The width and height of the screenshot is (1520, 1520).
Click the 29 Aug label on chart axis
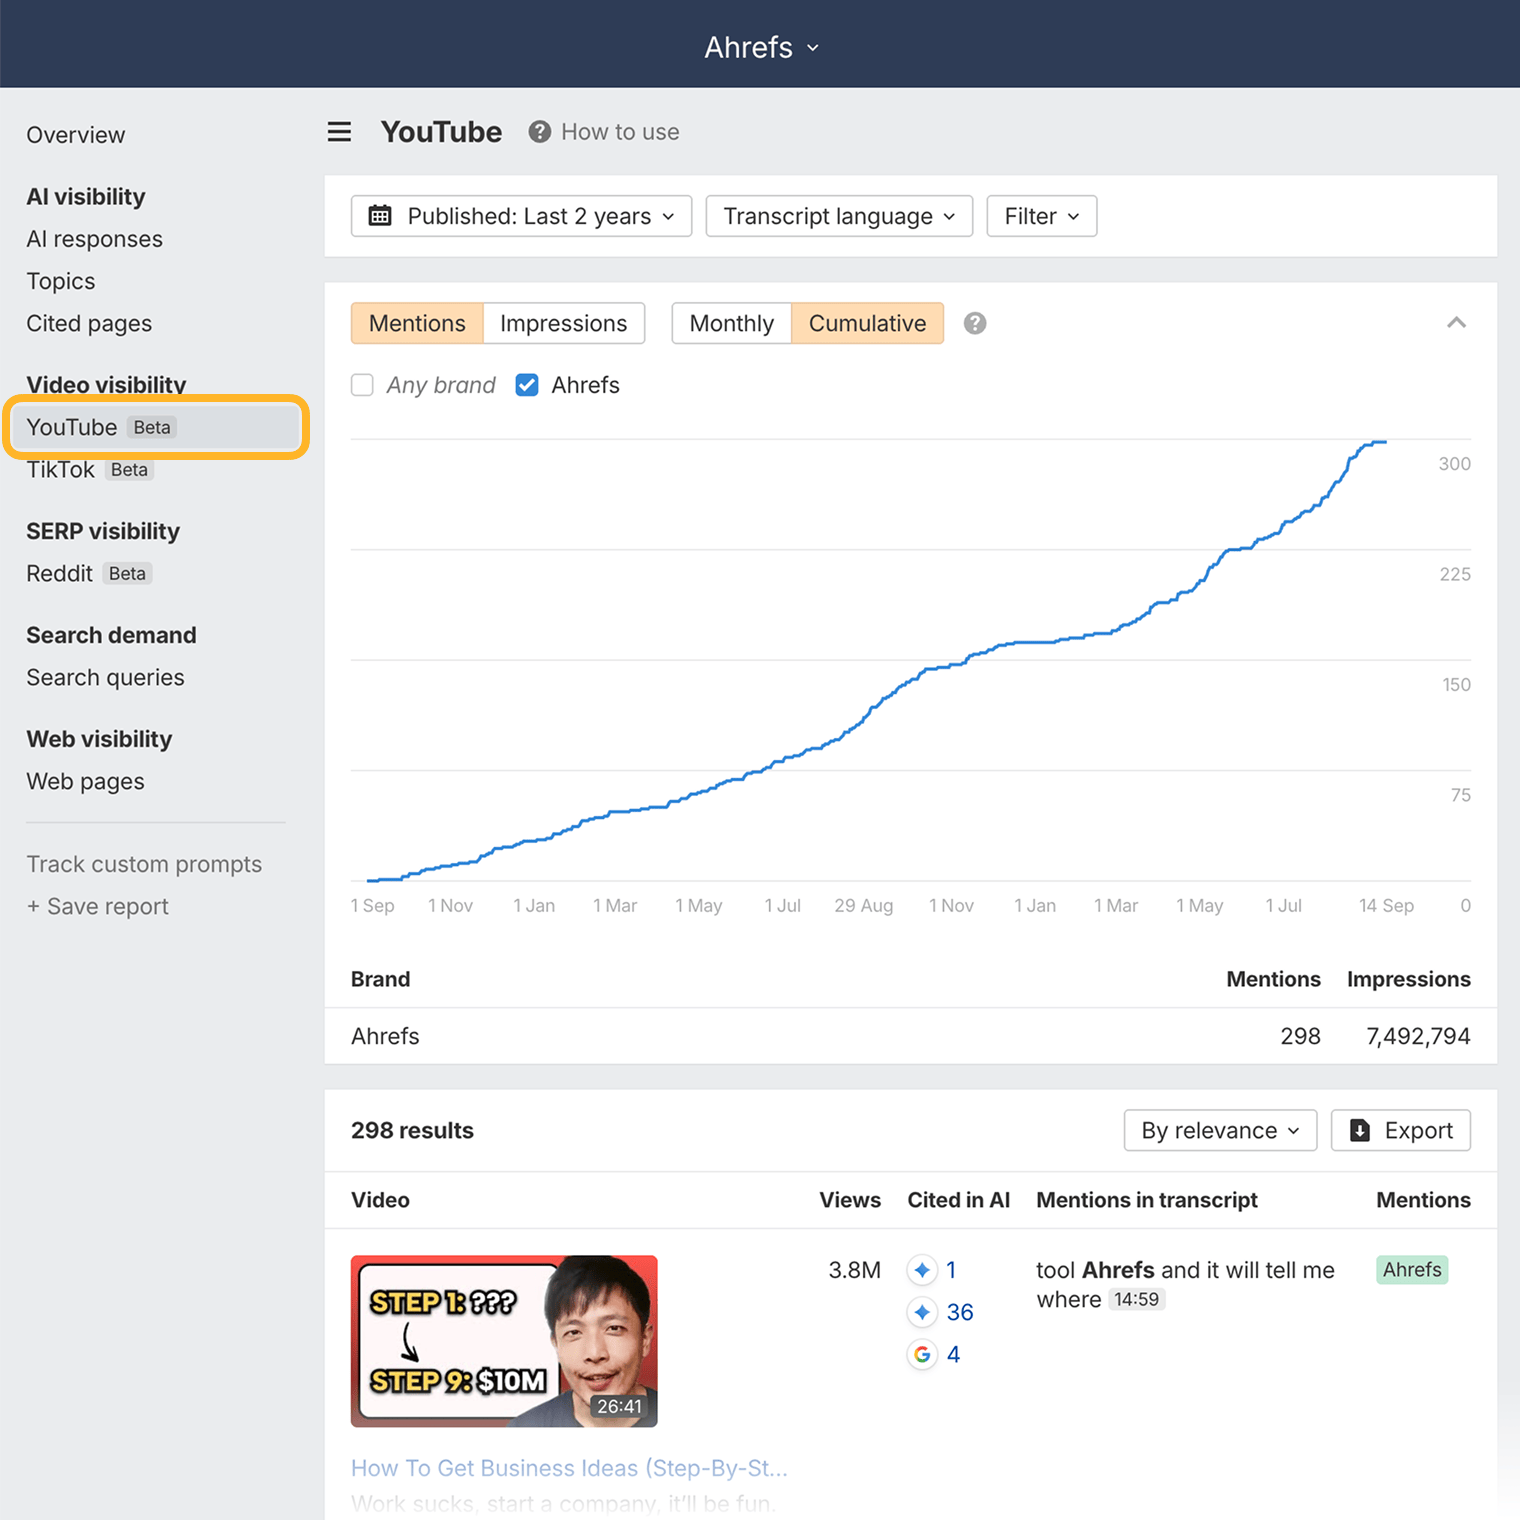pyautogui.click(x=864, y=905)
